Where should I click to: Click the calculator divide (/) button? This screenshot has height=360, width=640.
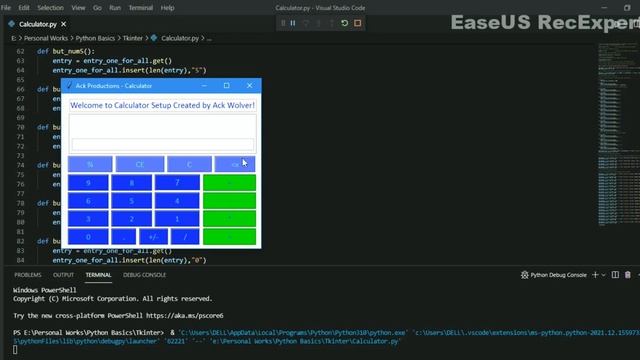185,237
